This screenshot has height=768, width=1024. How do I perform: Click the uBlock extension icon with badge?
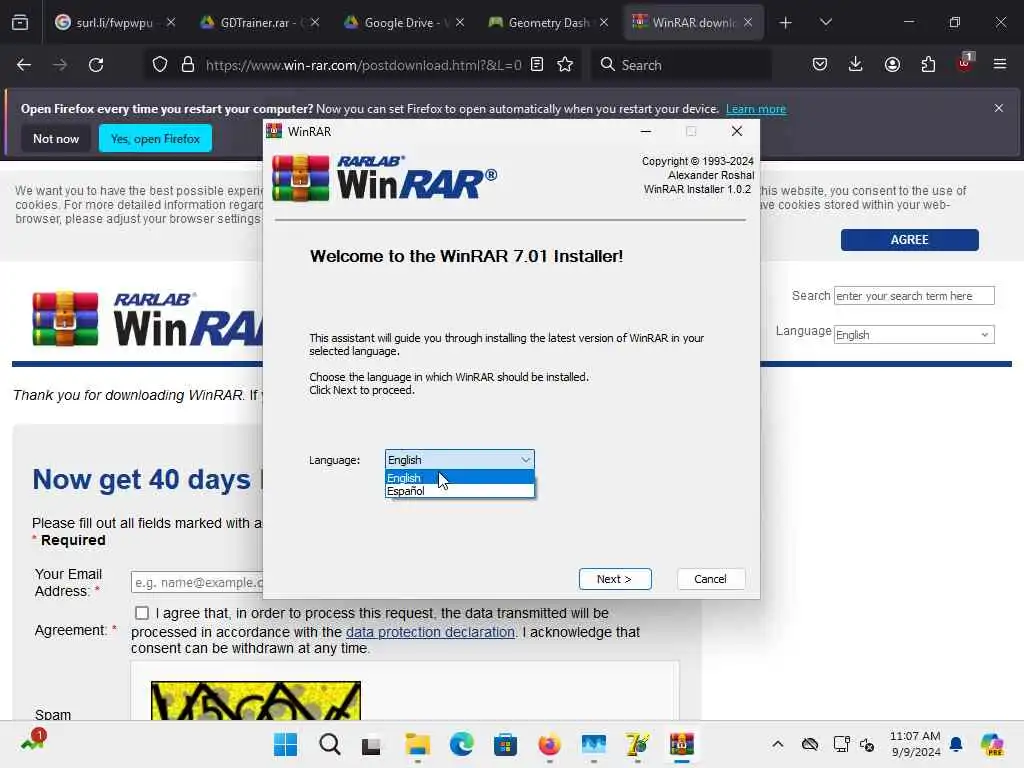[x=965, y=63]
